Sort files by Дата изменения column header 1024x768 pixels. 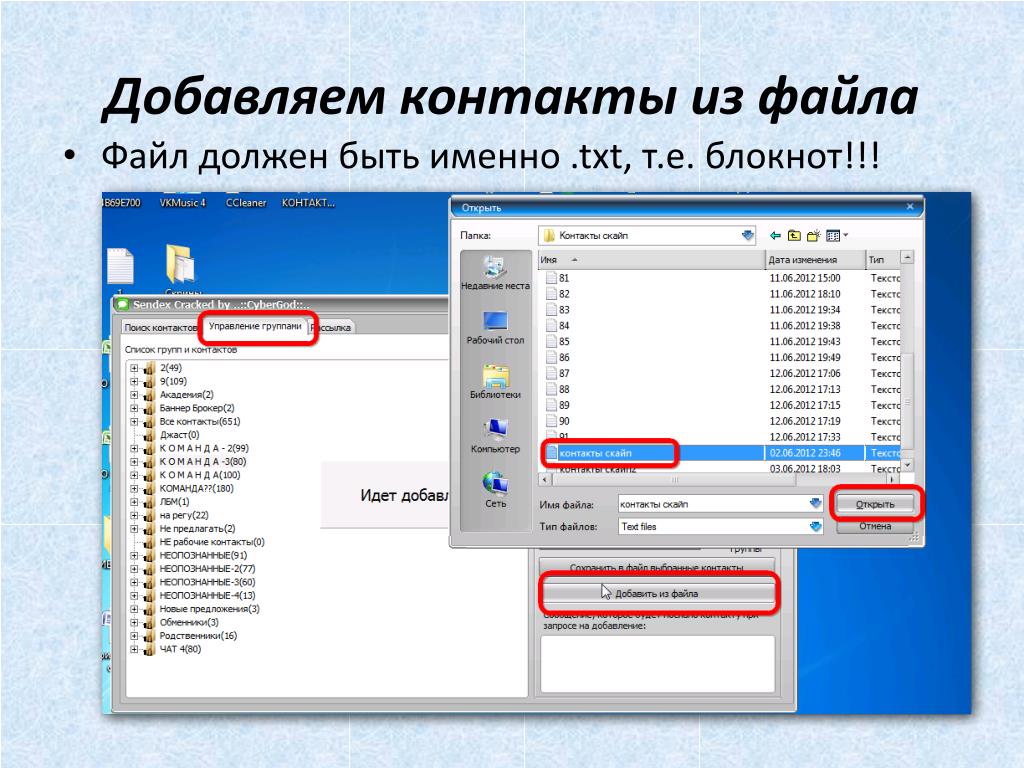point(815,260)
